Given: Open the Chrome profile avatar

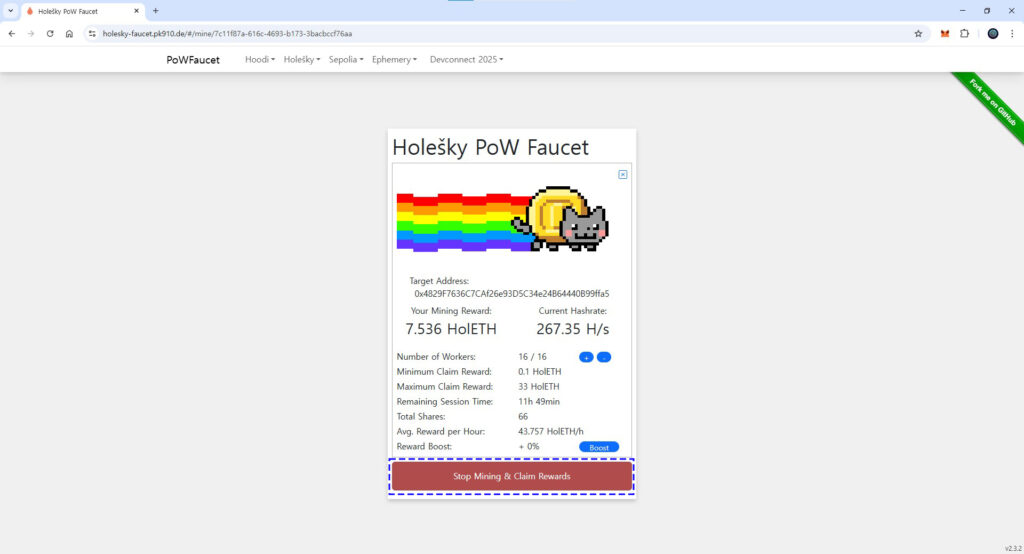Looking at the screenshot, I should (x=993, y=33).
